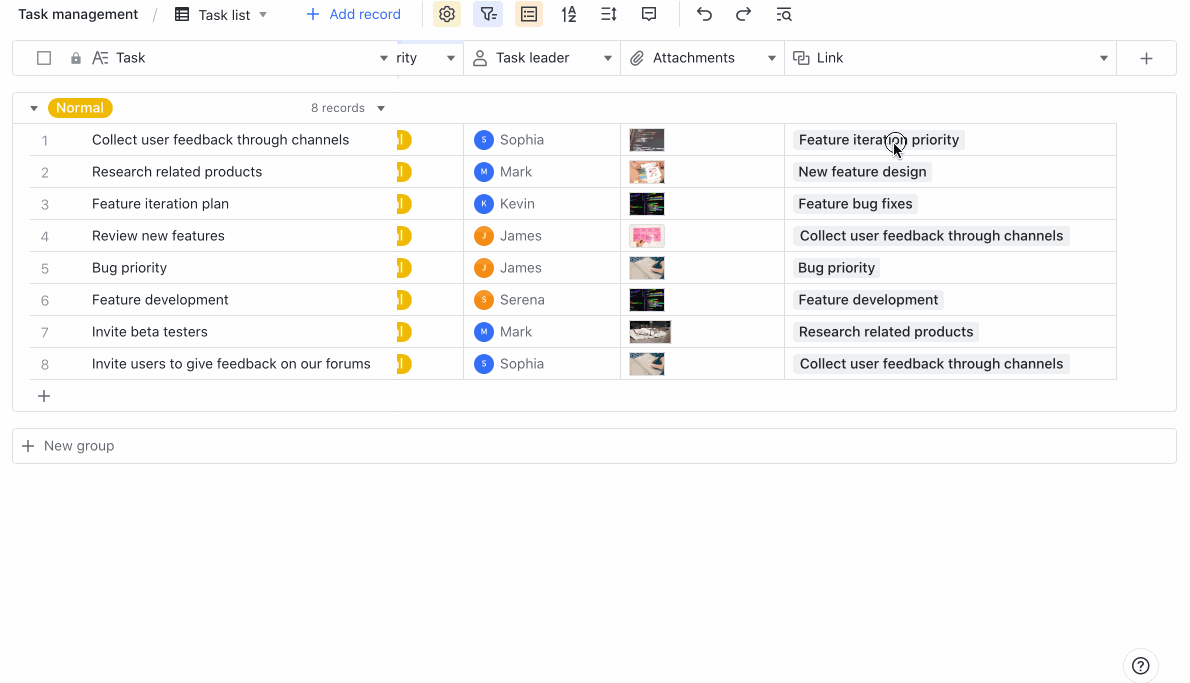Open the field settings gear icon
Screen dimensions: 1190x683
[x=447, y=14]
